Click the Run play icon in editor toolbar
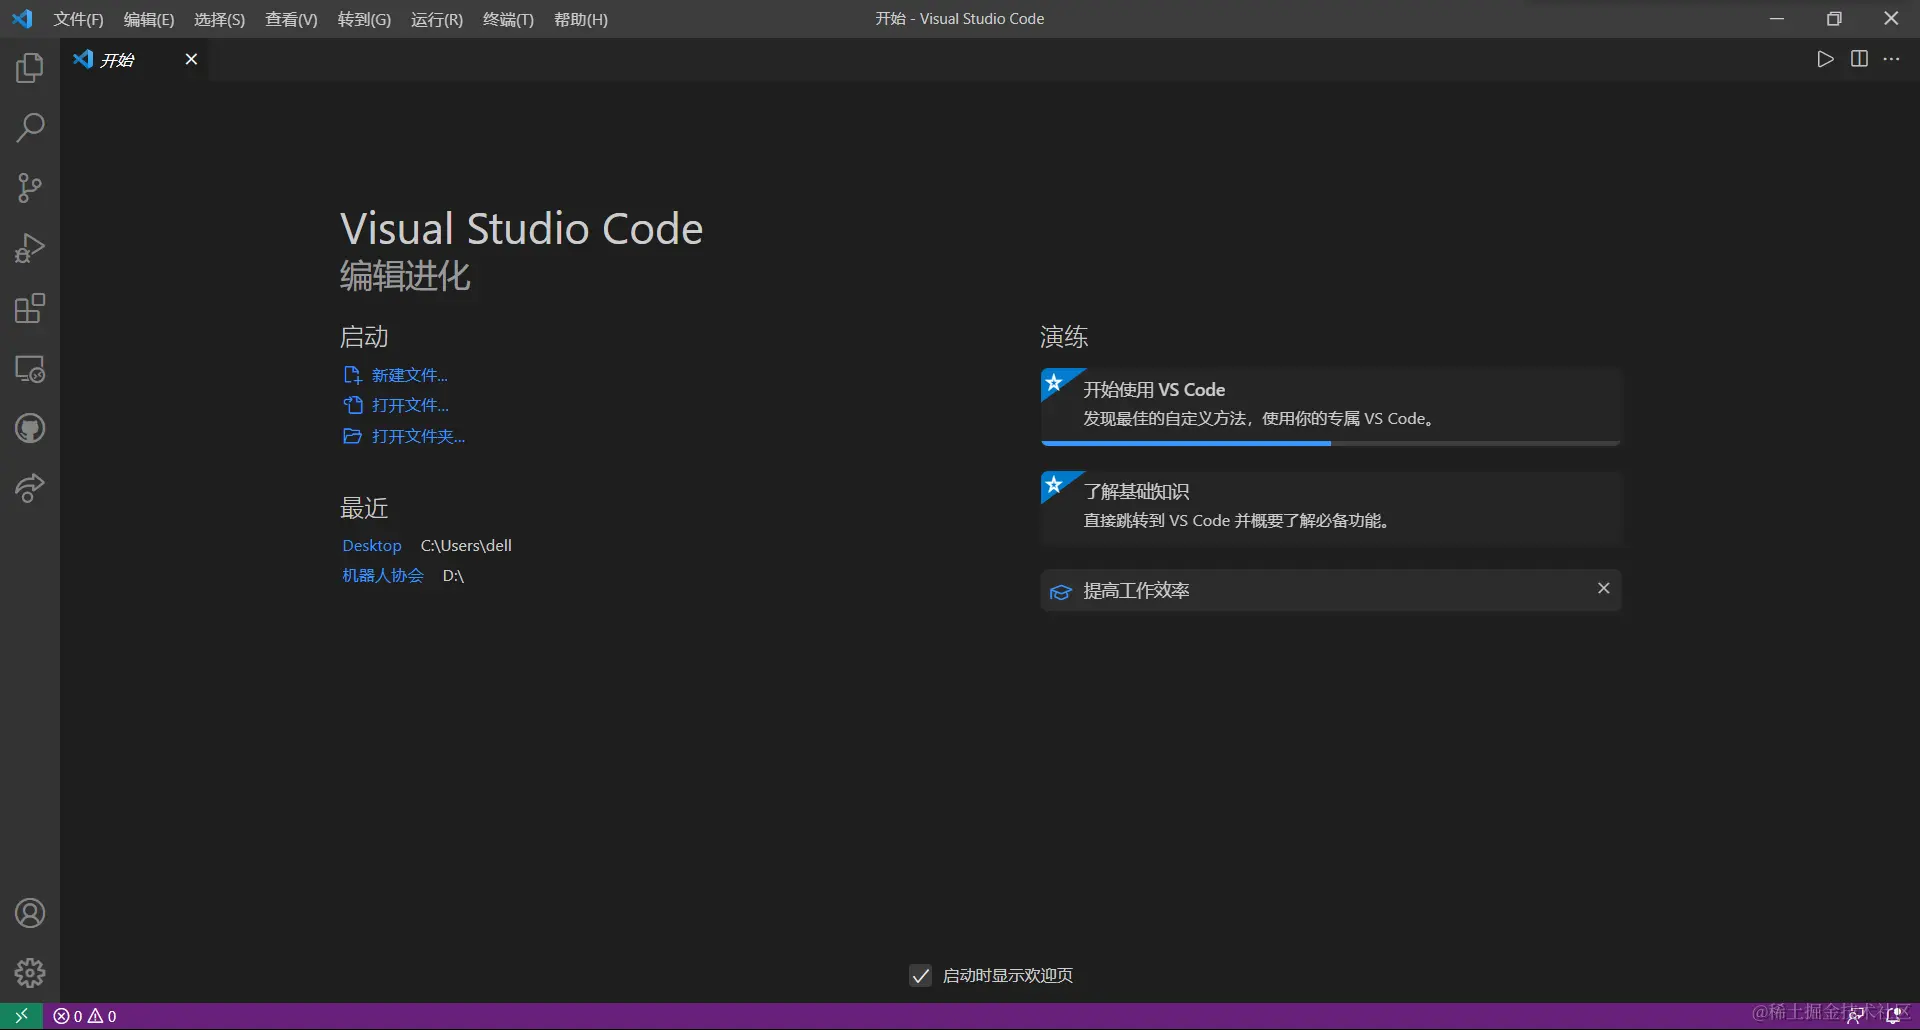The height and width of the screenshot is (1030, 1920). click(x=1825, y=59)
